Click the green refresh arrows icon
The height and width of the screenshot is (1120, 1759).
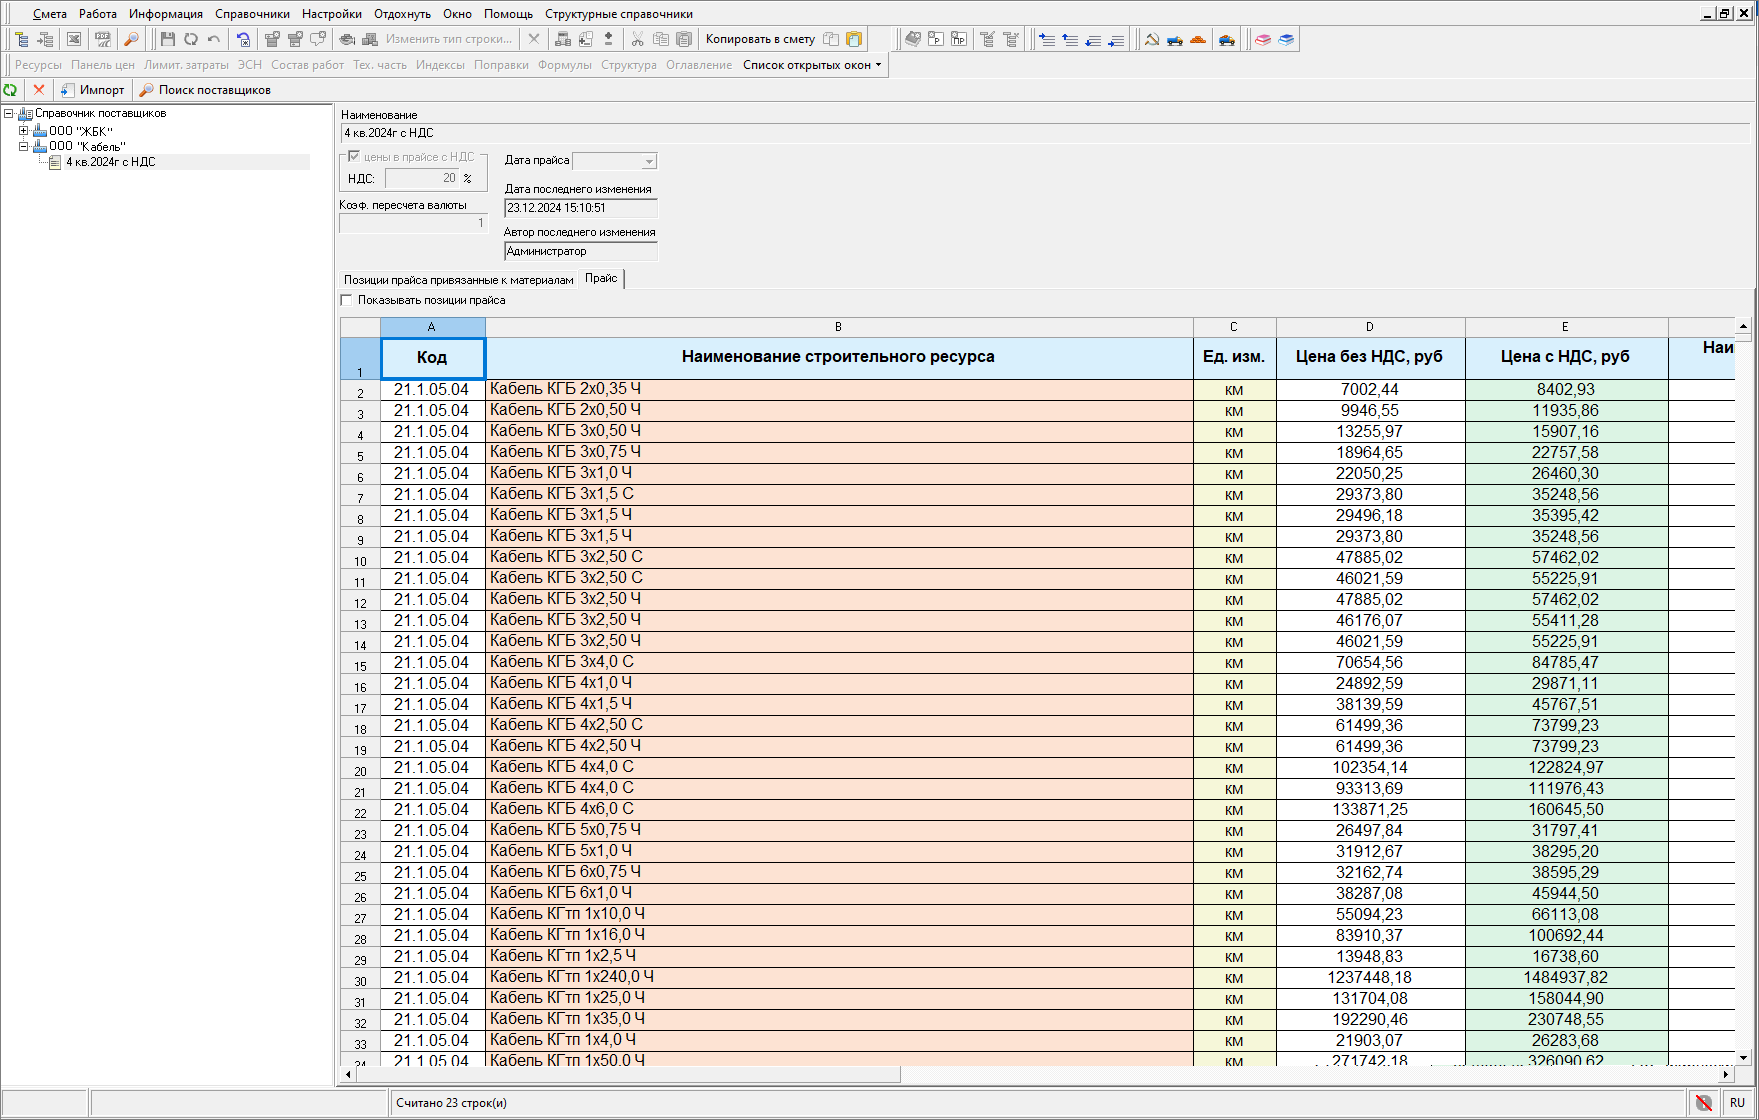click(x=11, y=90)
